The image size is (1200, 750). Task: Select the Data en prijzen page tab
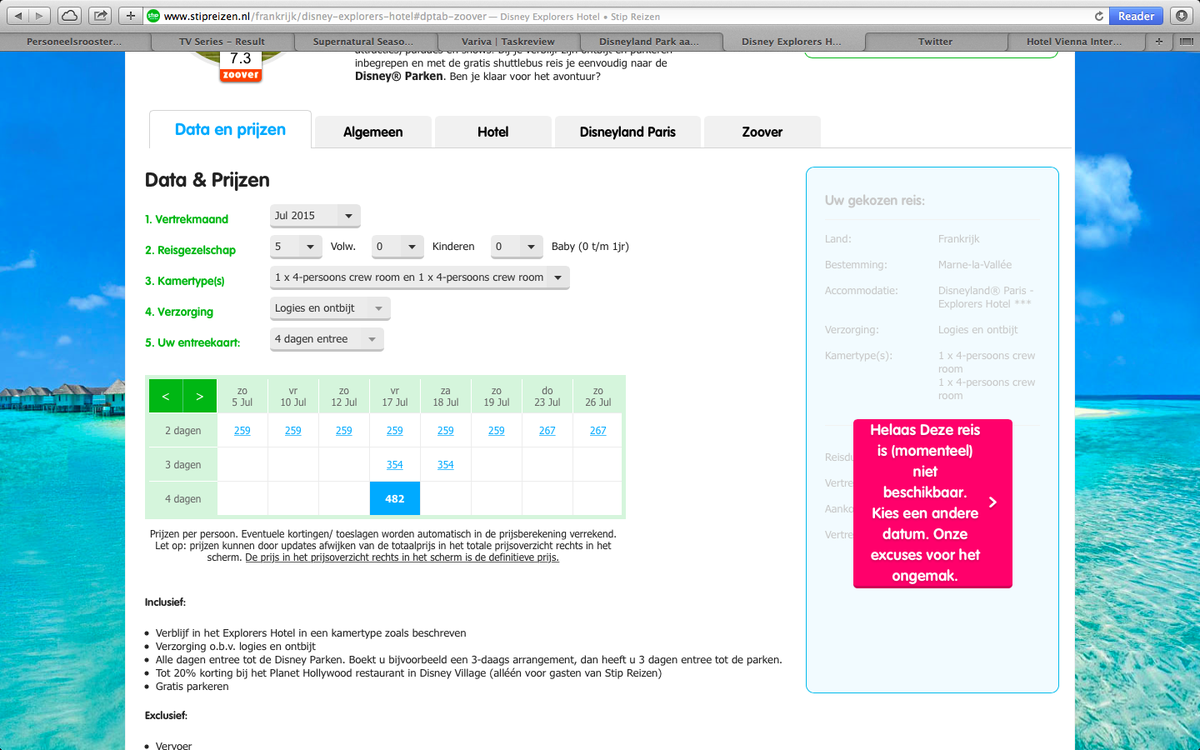(230, 130)
